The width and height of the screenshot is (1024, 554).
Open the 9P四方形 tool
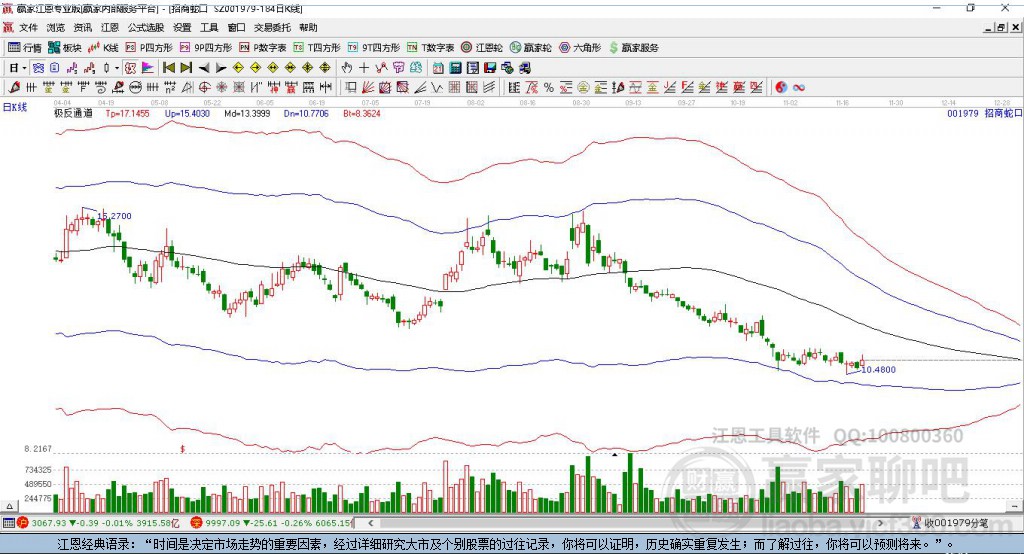click(x=206, y=48)
